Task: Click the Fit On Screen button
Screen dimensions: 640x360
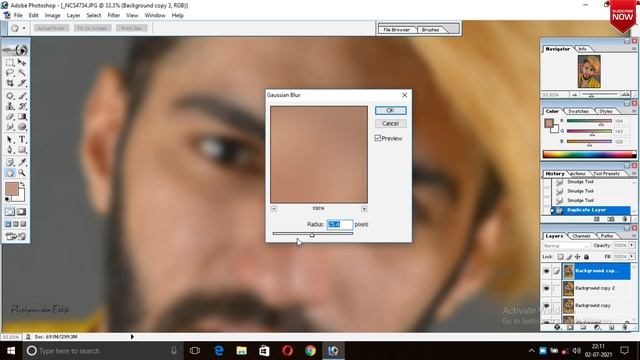Action: 93,28
